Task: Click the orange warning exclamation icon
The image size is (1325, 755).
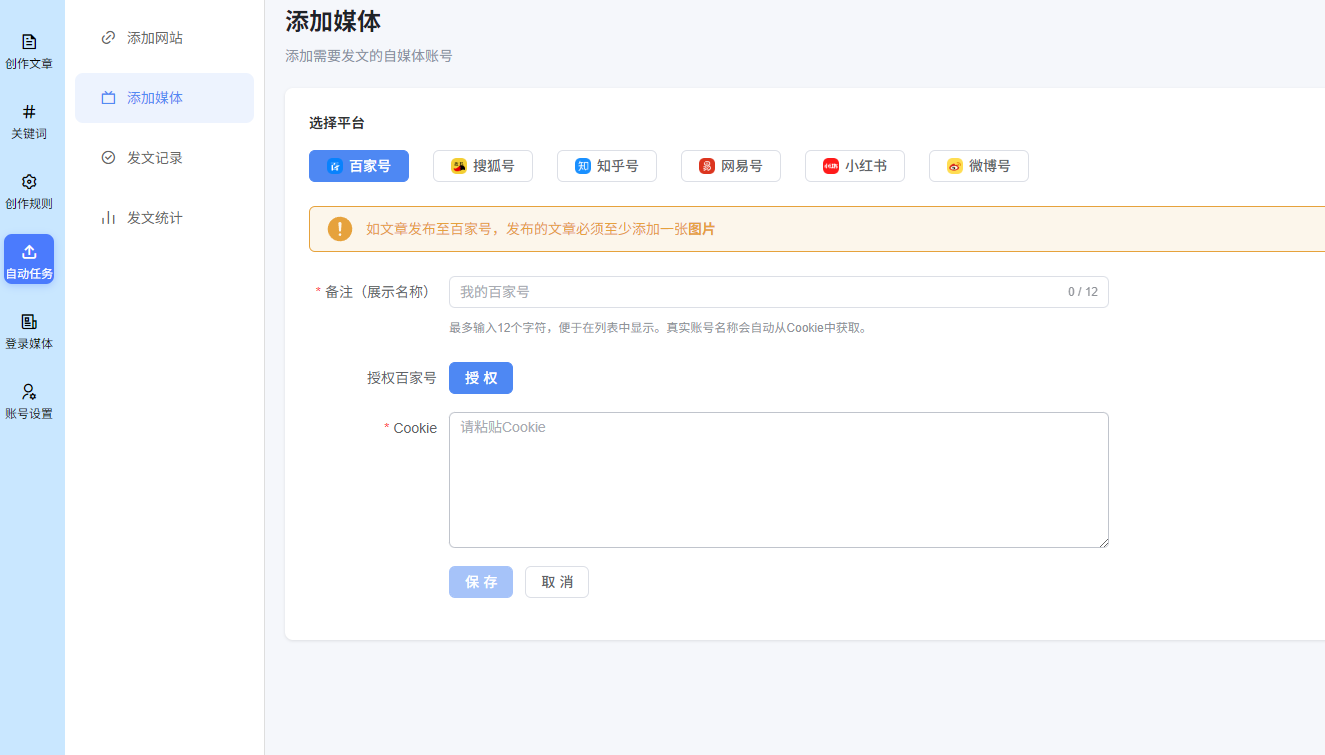Action: (x=340, y=229)
